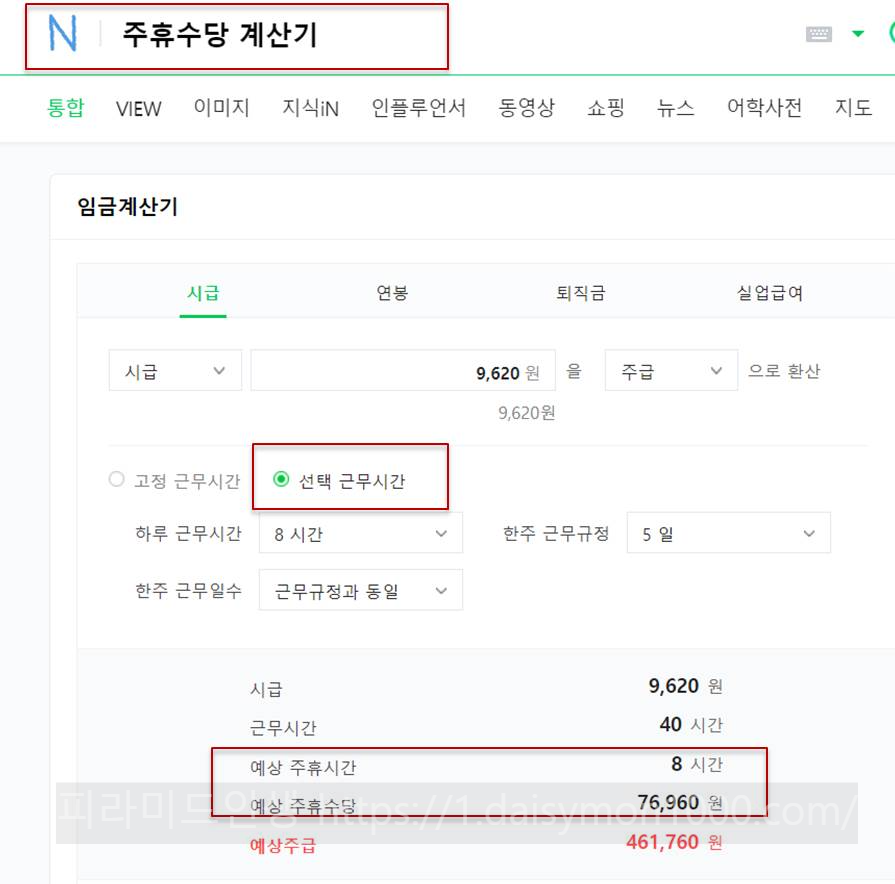Open the 한주 근무규정 5일 dropdown
The image size is (895, 884).
click(x=727, y=533)
